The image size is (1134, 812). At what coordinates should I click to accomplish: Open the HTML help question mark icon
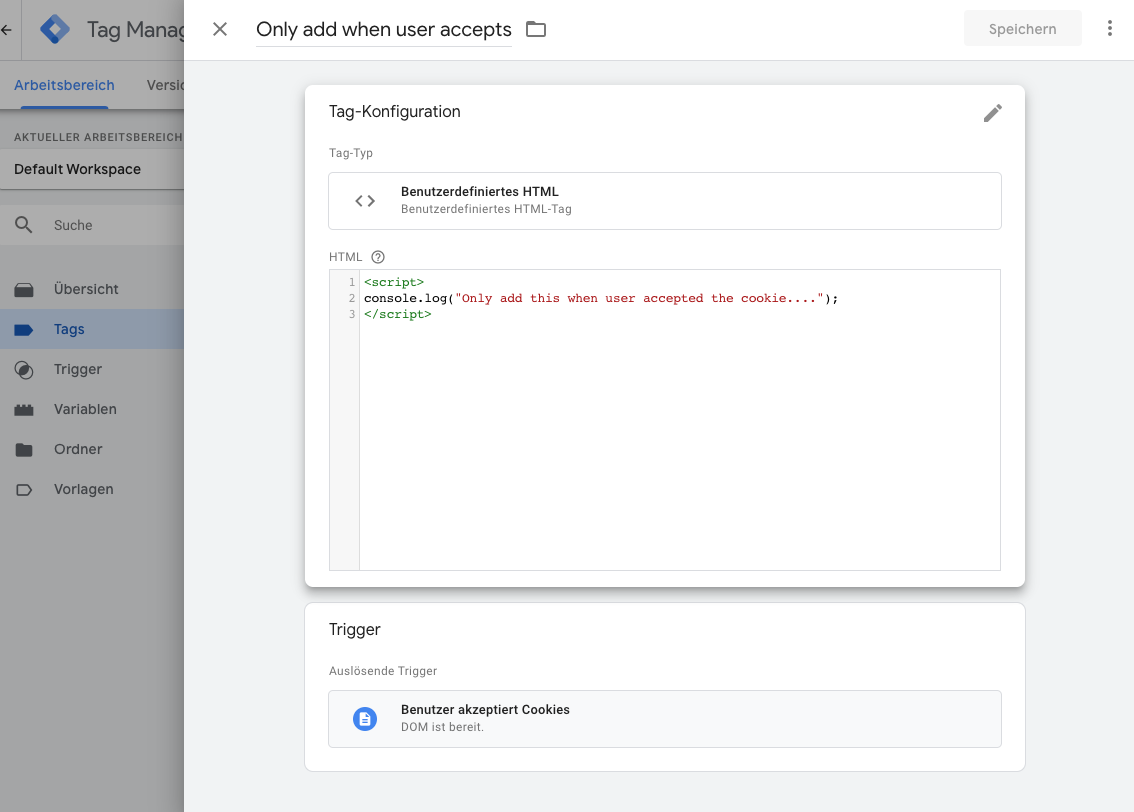point(377,257)
